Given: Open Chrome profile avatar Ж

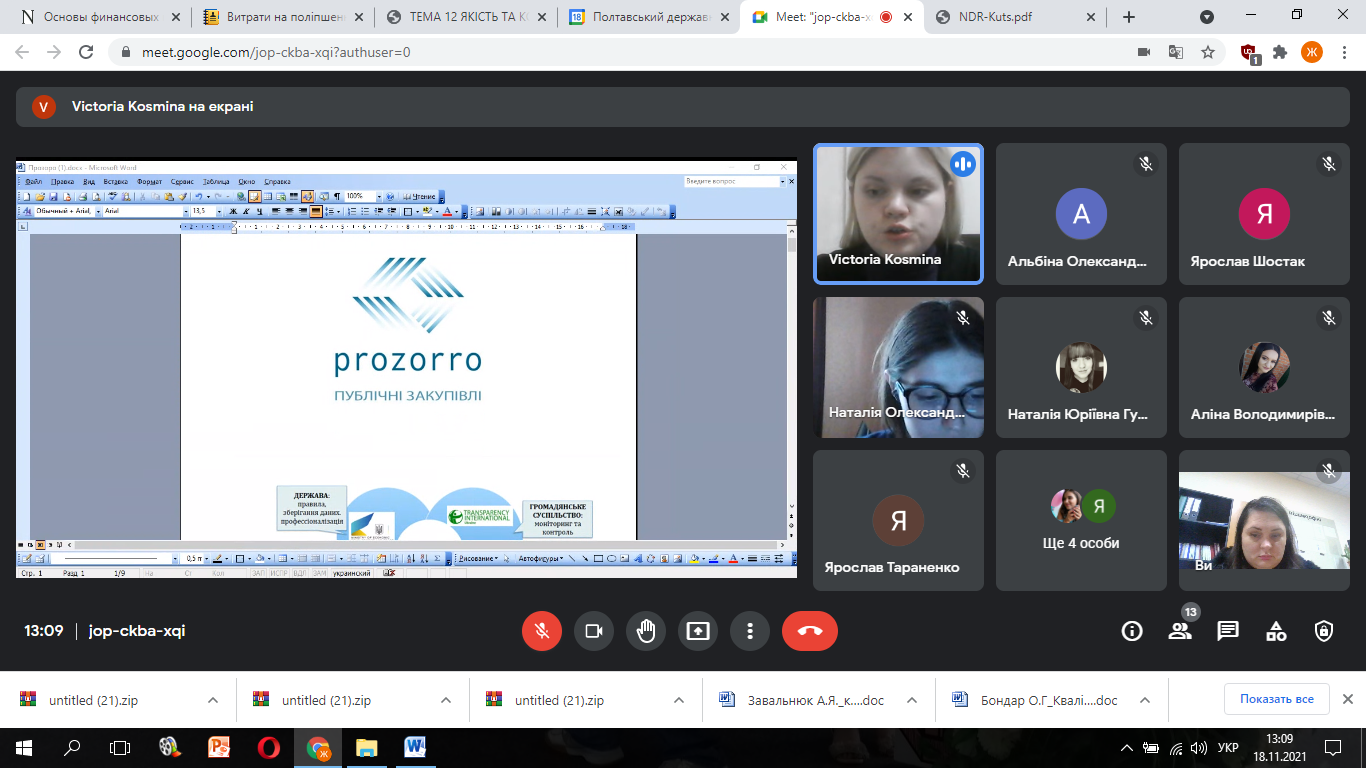Looking at the screenshot, I should tap(1312, 52).
